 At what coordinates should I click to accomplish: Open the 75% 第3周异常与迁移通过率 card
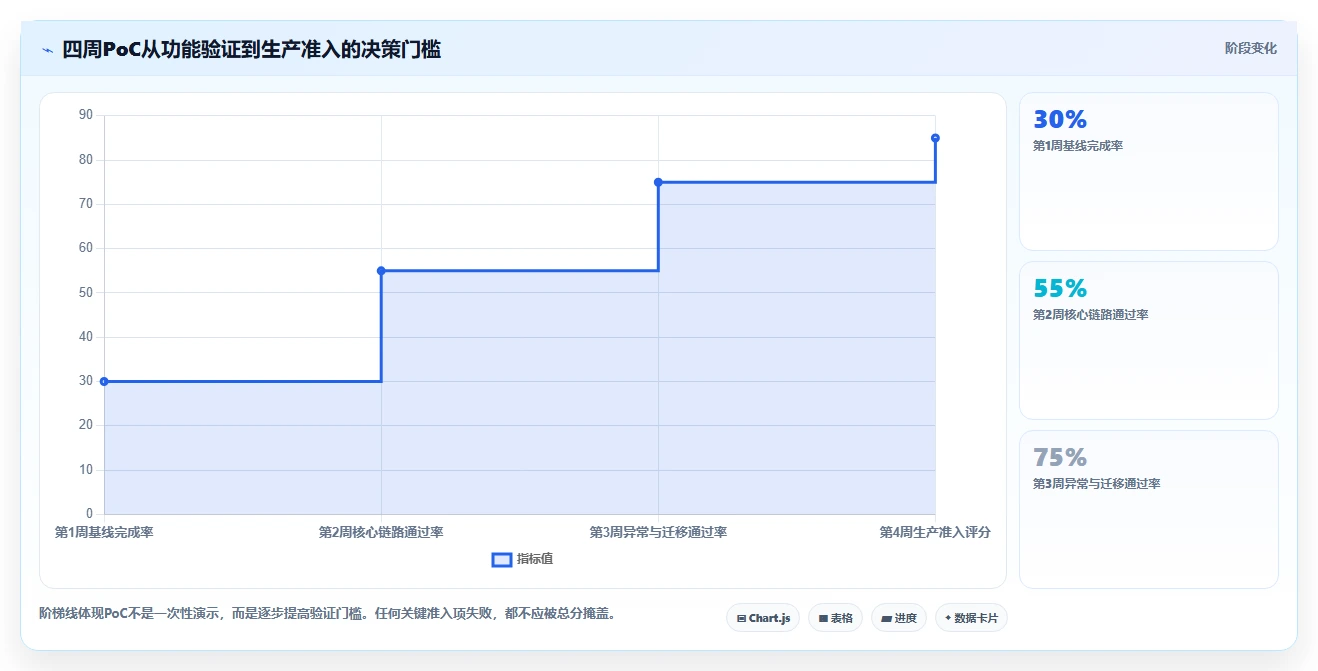[x=1148, y=509]
